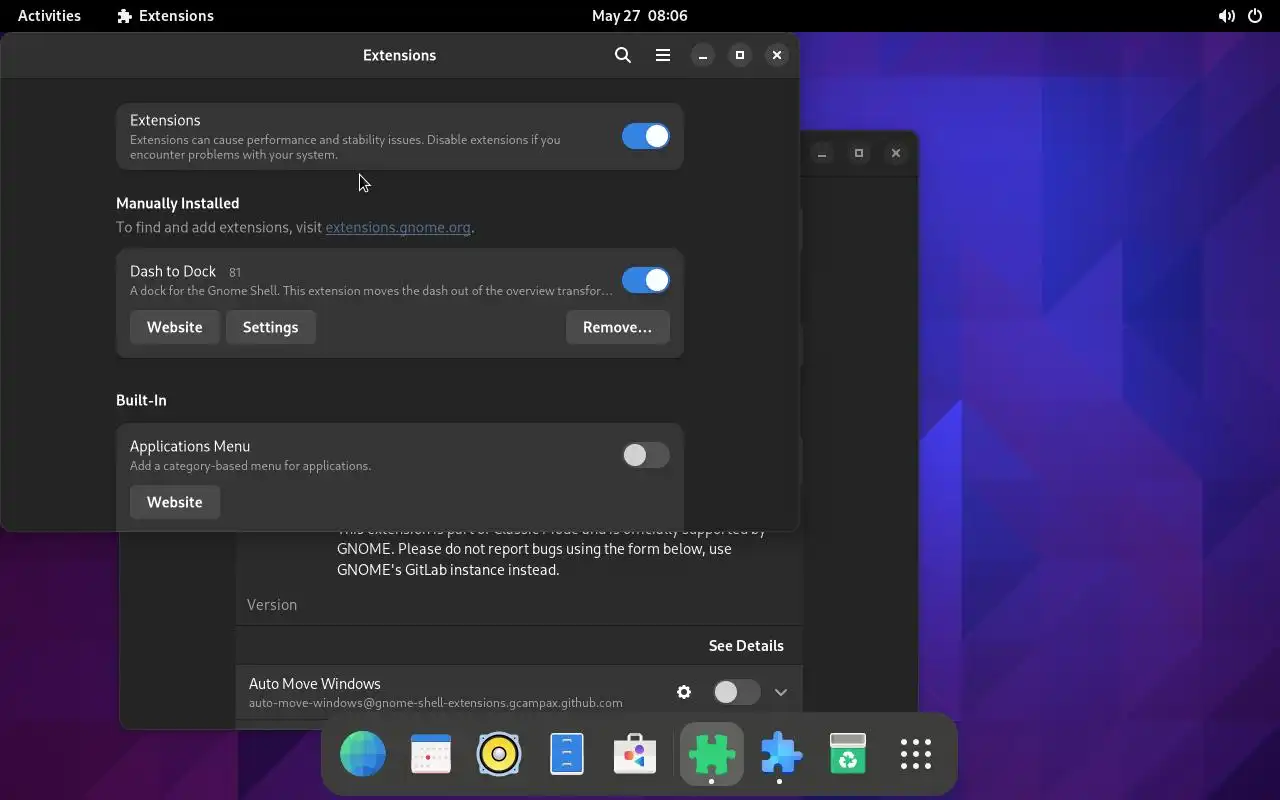
Task: Click the Built-In section heading
Action: (x=141, y=400)
